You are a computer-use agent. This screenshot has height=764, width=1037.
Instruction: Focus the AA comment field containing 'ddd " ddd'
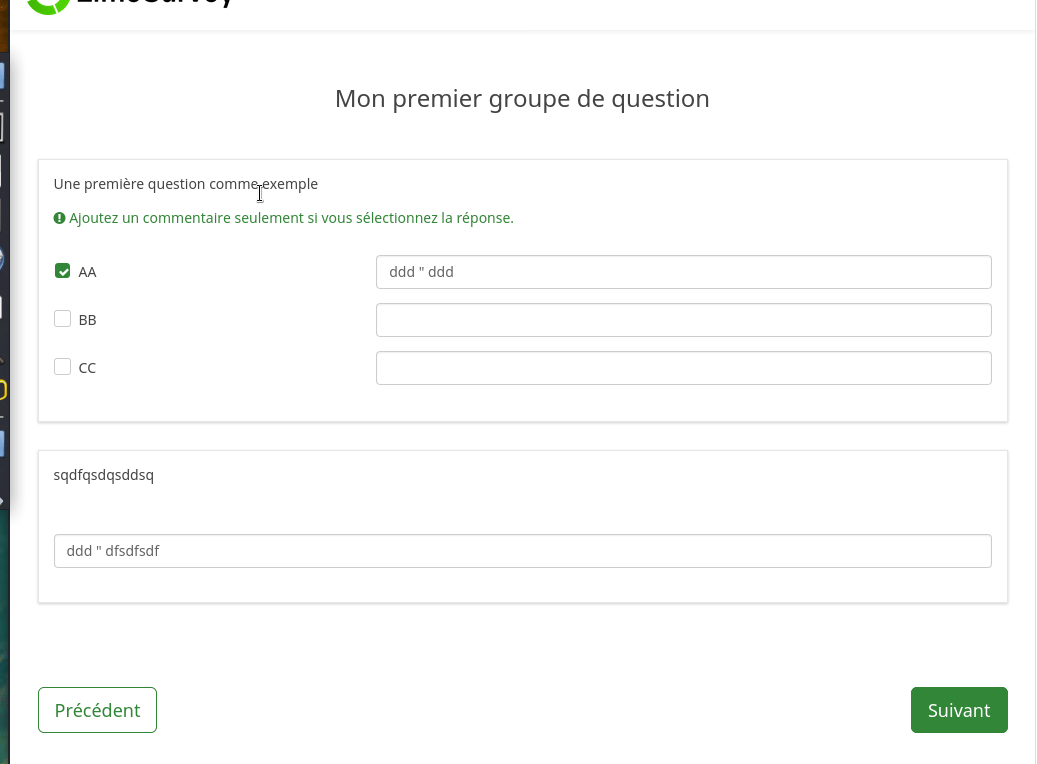[x=683, y=272]
